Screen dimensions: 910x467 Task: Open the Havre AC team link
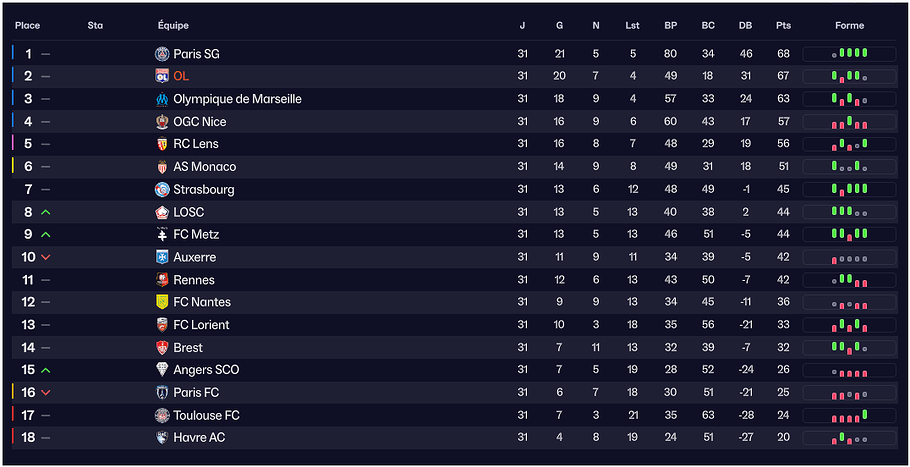click(199, 438)
